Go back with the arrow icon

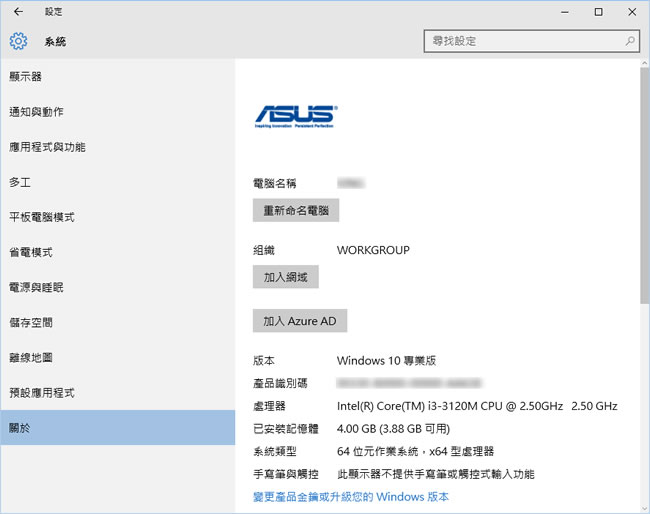[18, 12]
